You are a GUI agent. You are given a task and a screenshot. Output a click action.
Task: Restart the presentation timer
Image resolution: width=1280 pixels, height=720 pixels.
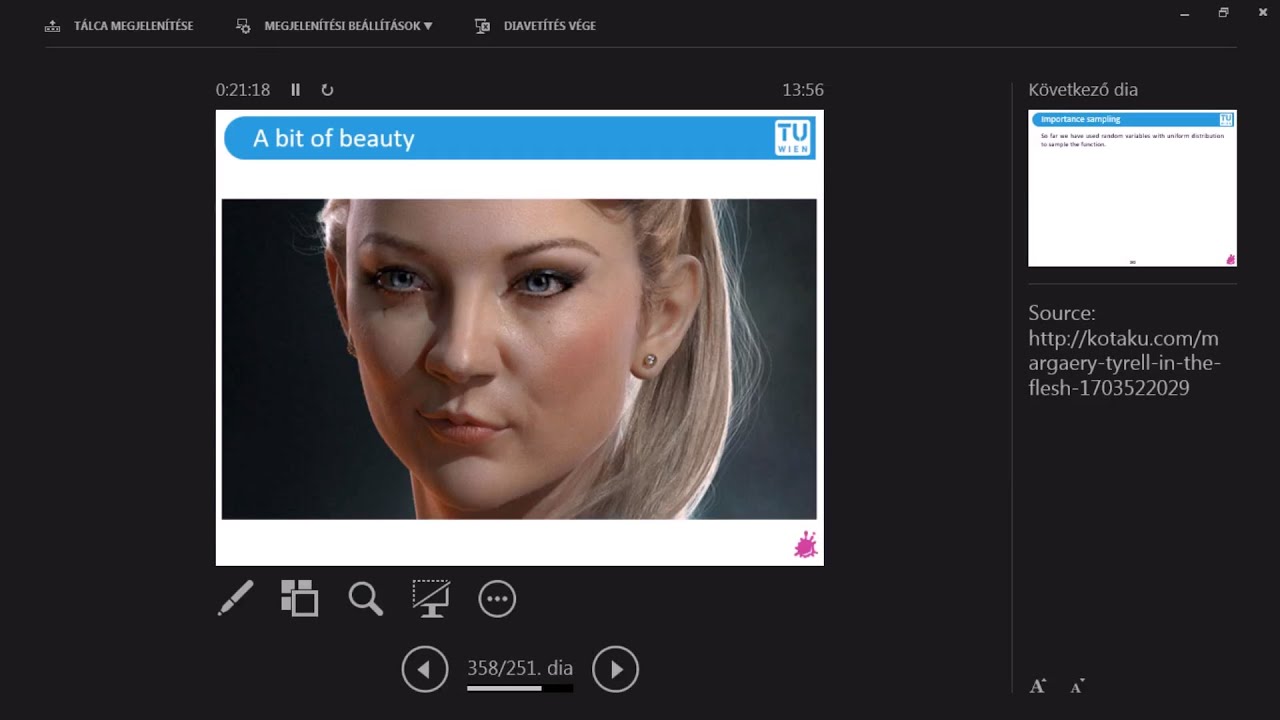pos(327,90)
